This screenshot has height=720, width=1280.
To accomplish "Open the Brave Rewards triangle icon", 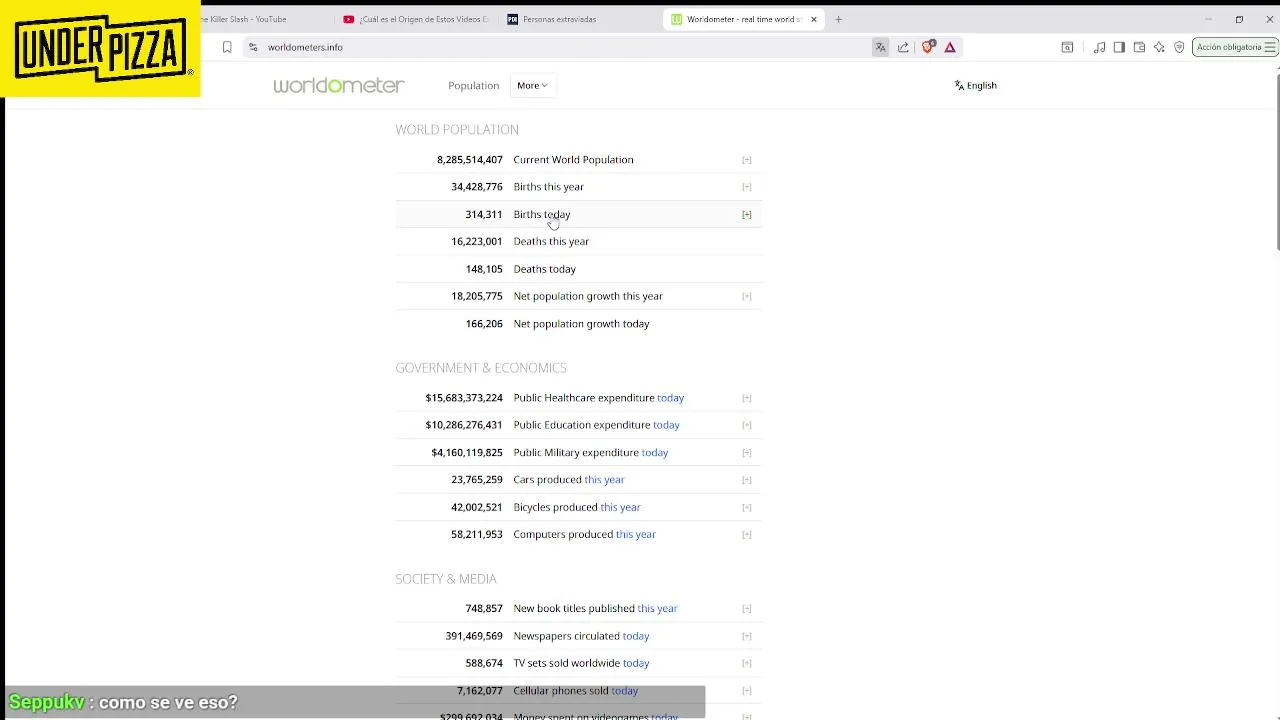I will click(x=950, y=47).
